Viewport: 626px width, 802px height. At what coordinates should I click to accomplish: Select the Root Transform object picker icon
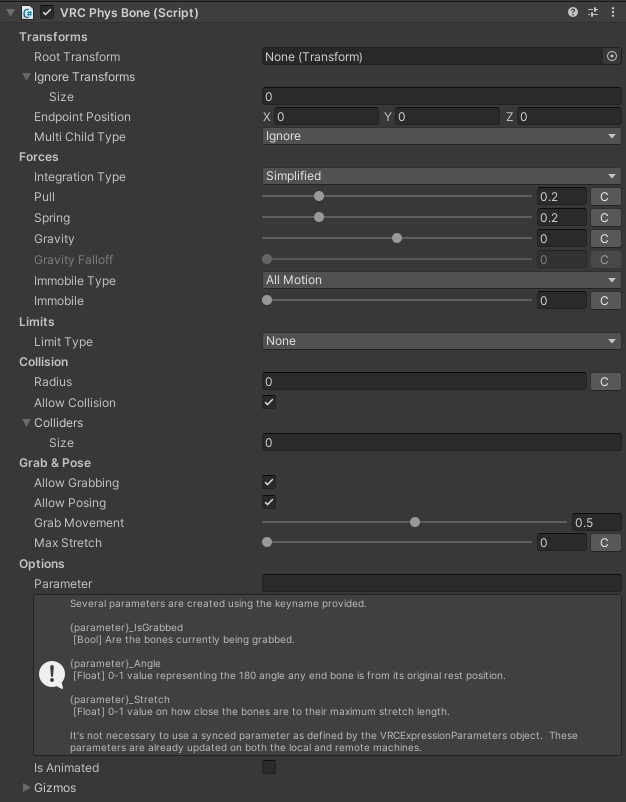(x=611, y=57)
